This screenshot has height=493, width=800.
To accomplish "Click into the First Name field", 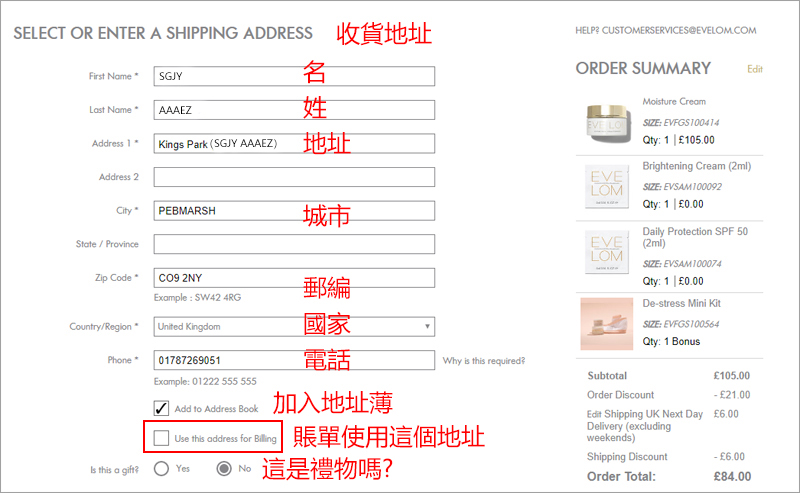I will coord(294,76).
